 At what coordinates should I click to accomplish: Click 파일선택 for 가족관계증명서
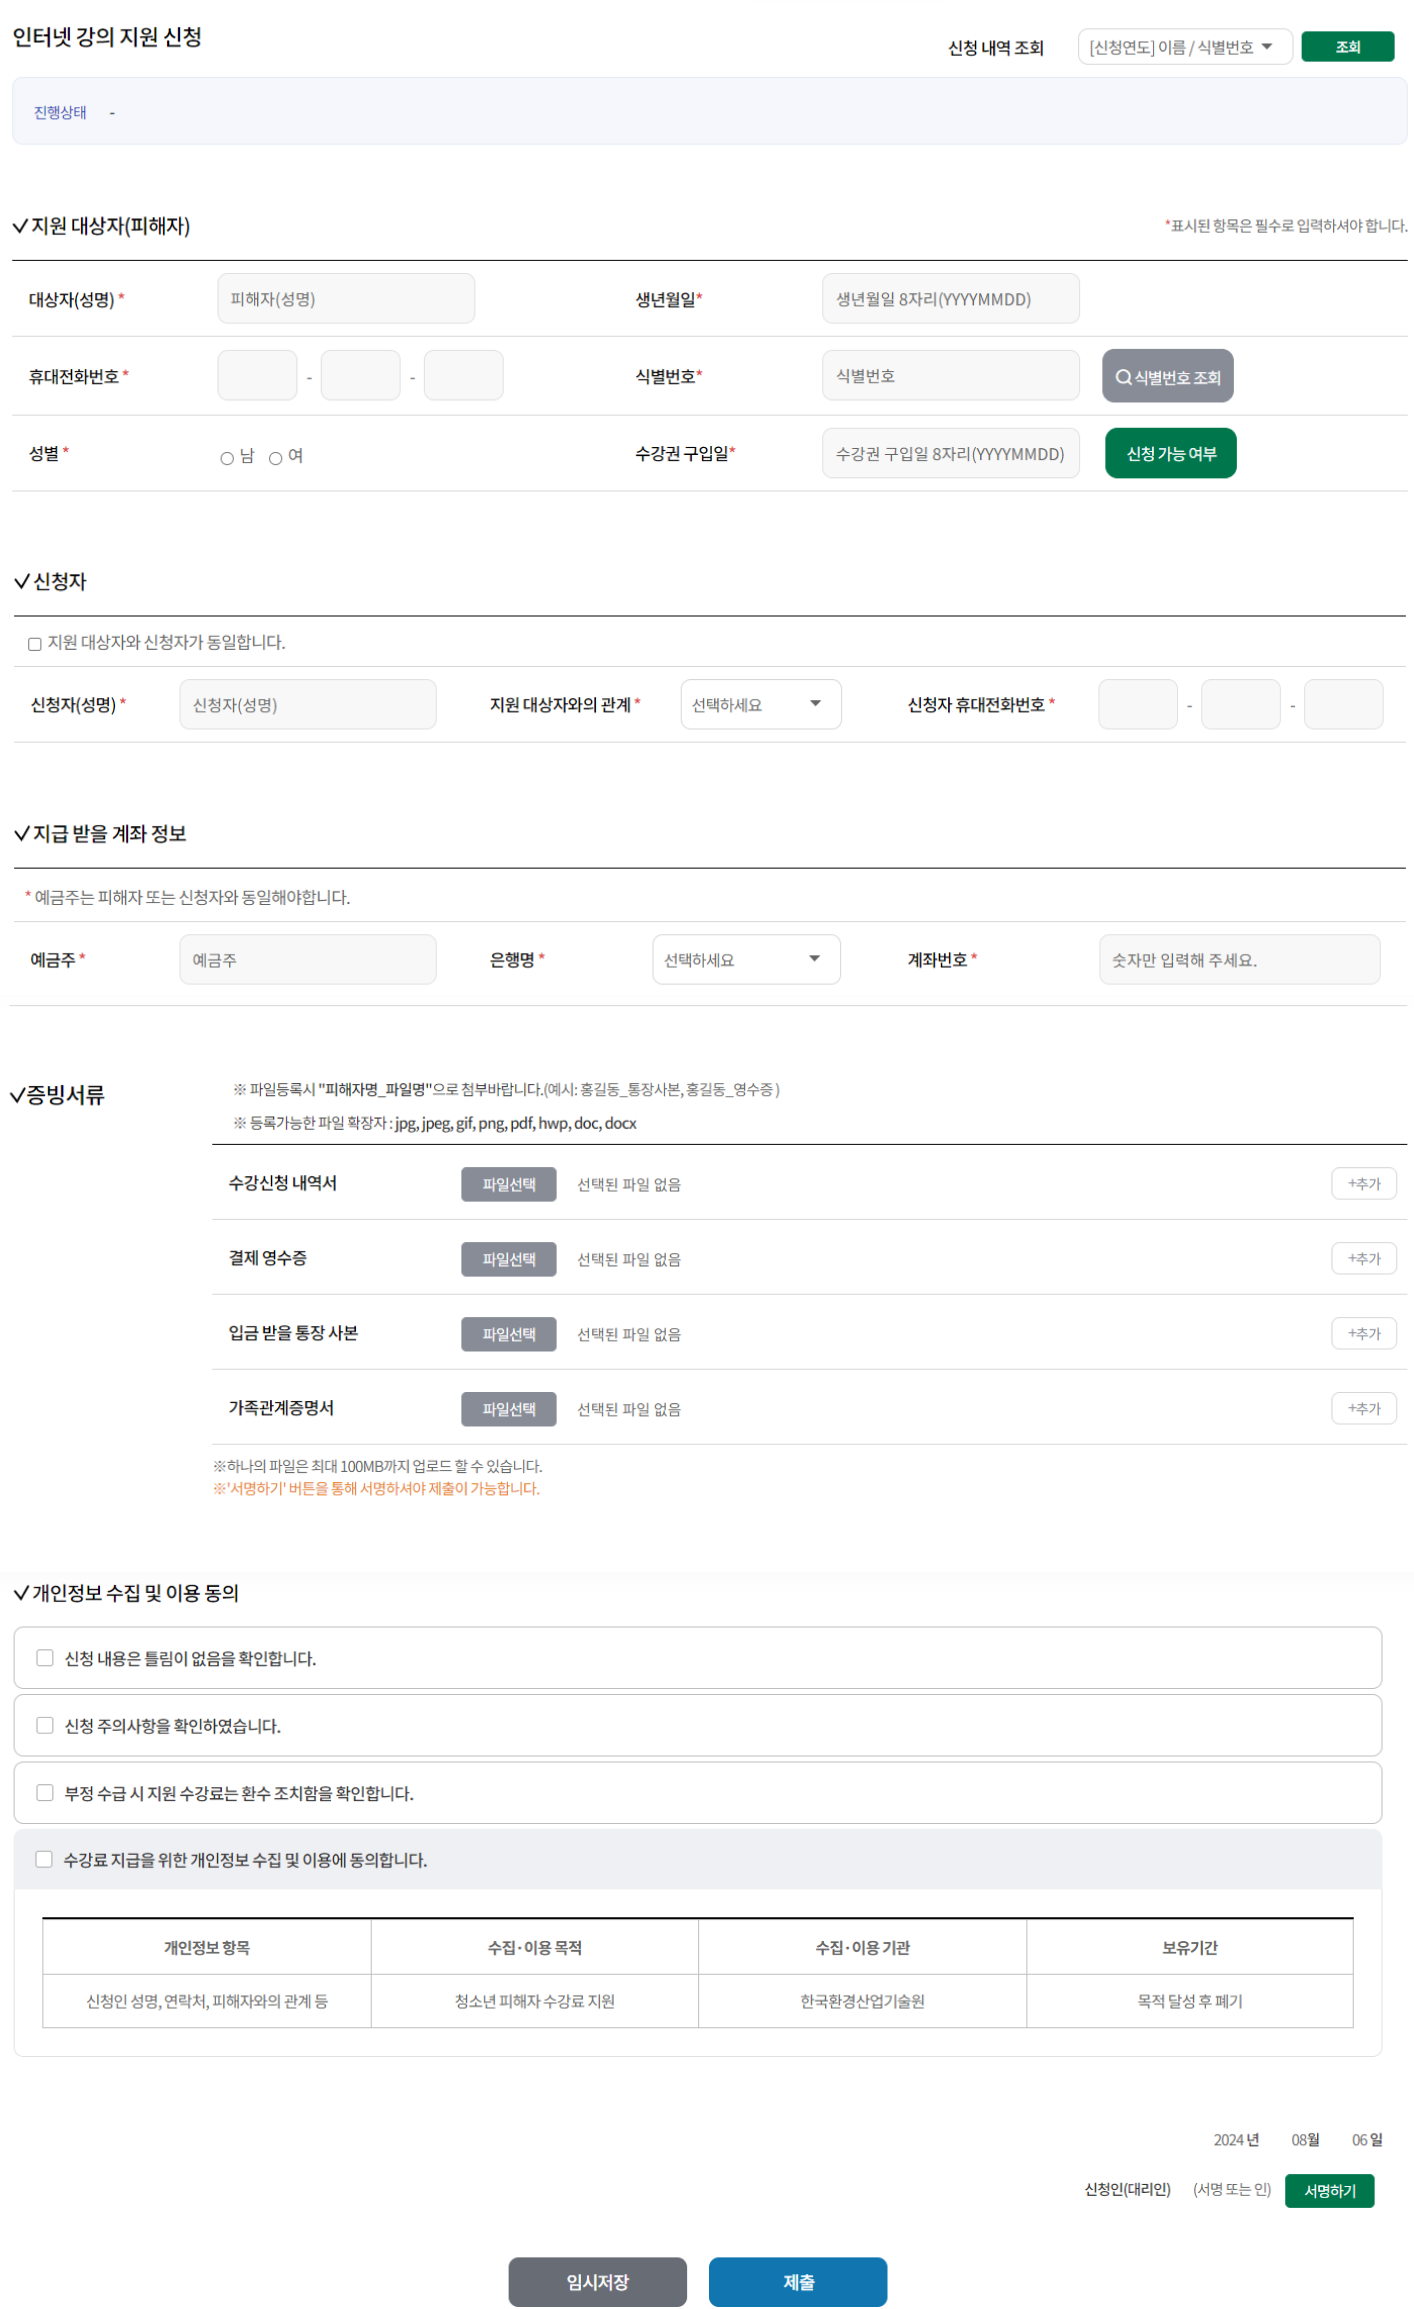(x=508, y=1410)
